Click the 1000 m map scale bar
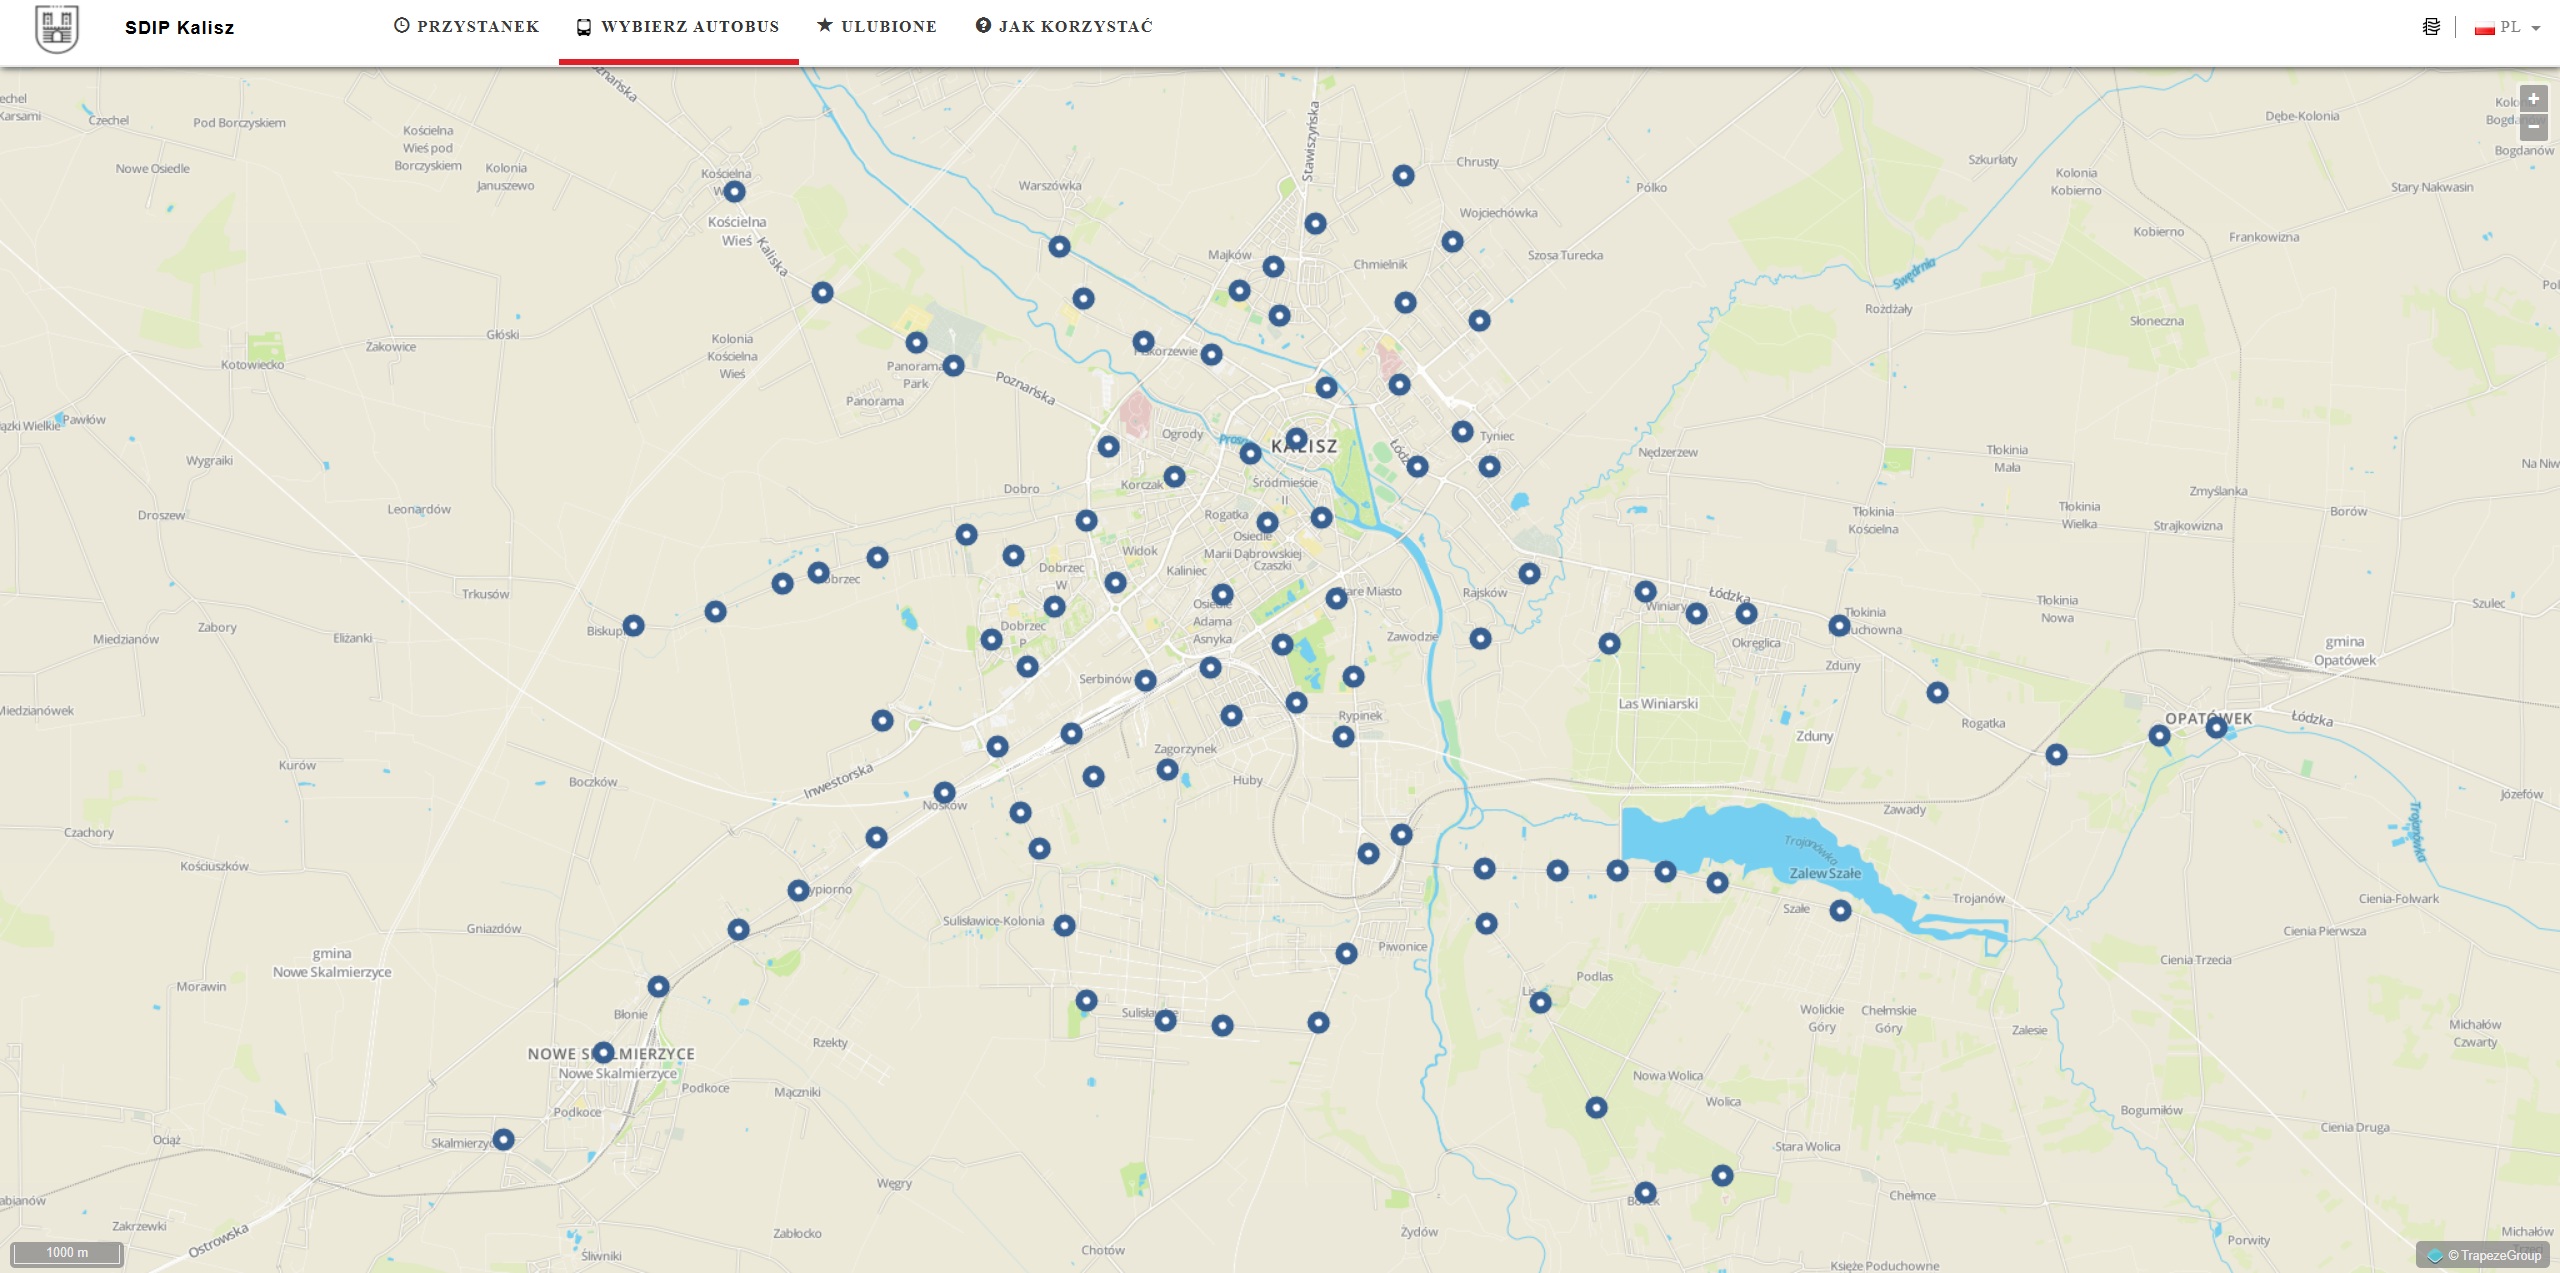 tap(67, 1253)
